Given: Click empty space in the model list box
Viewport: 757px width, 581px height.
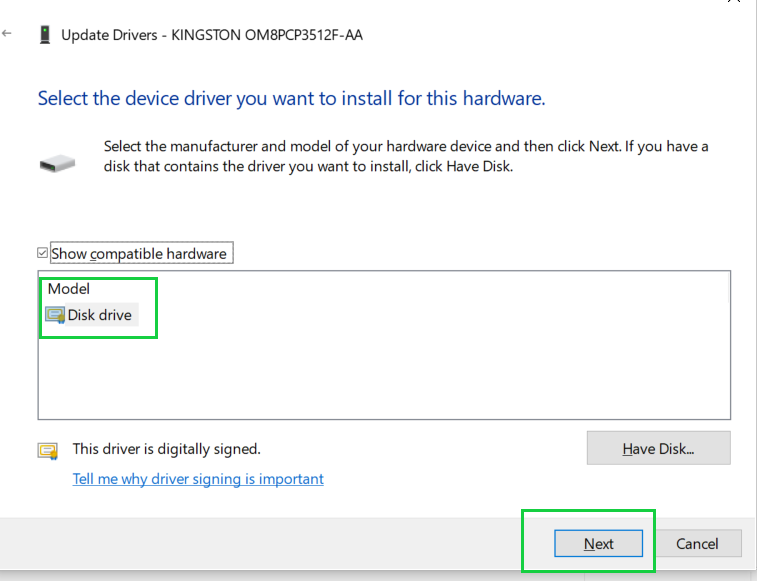Looking at the screenshot, I should [384, 372].
